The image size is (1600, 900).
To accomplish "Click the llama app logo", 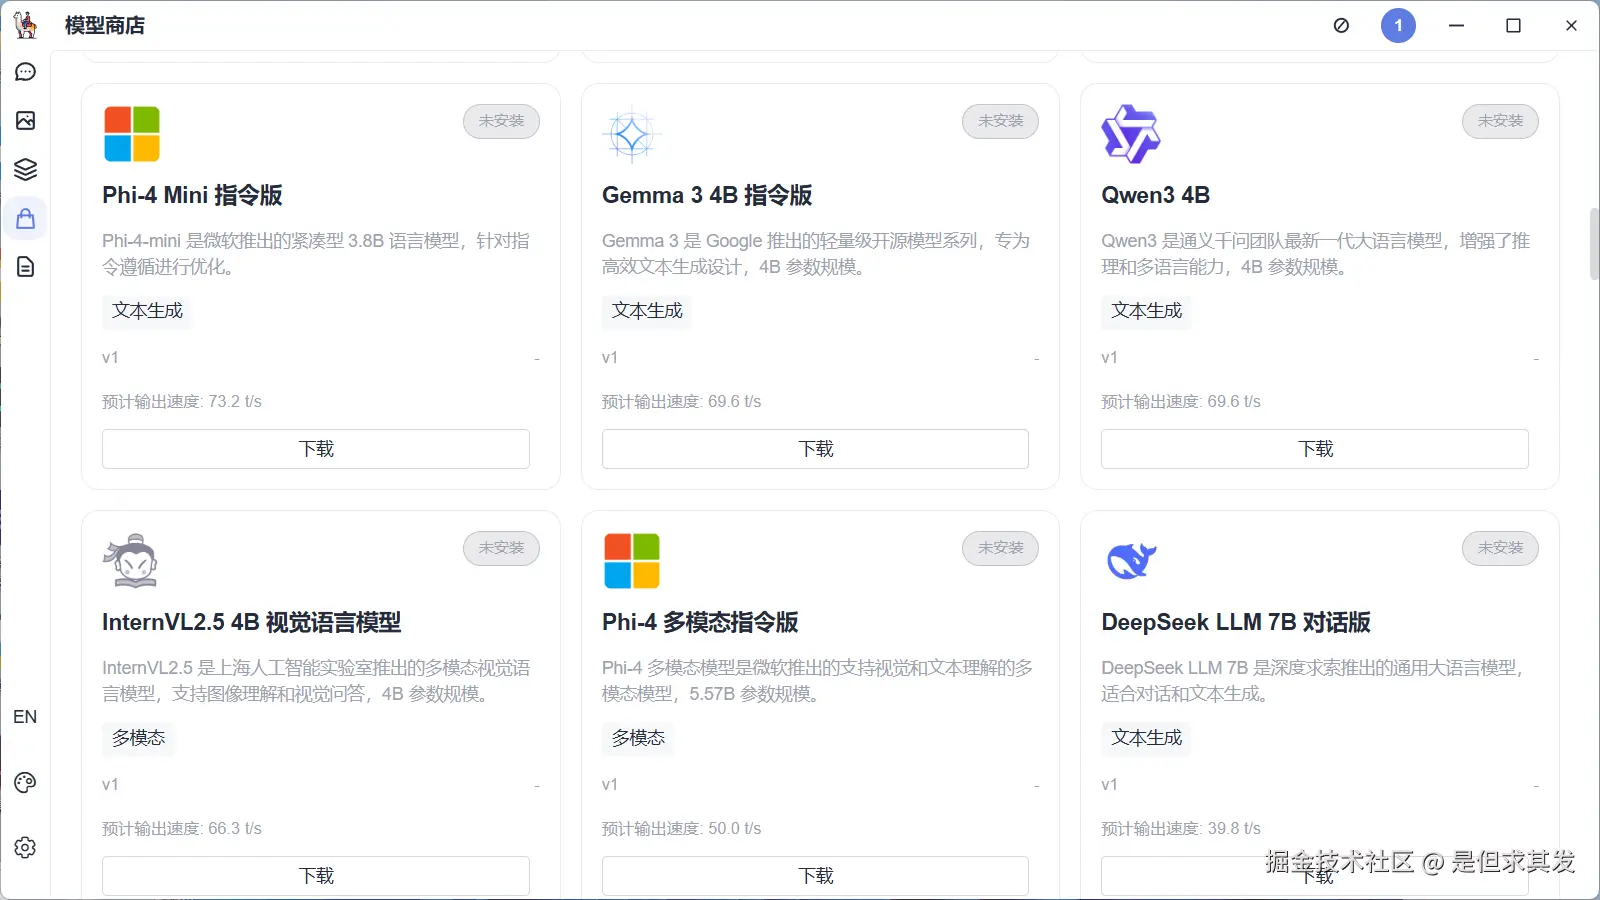I will pyautogui.click(x=26, y=25).
